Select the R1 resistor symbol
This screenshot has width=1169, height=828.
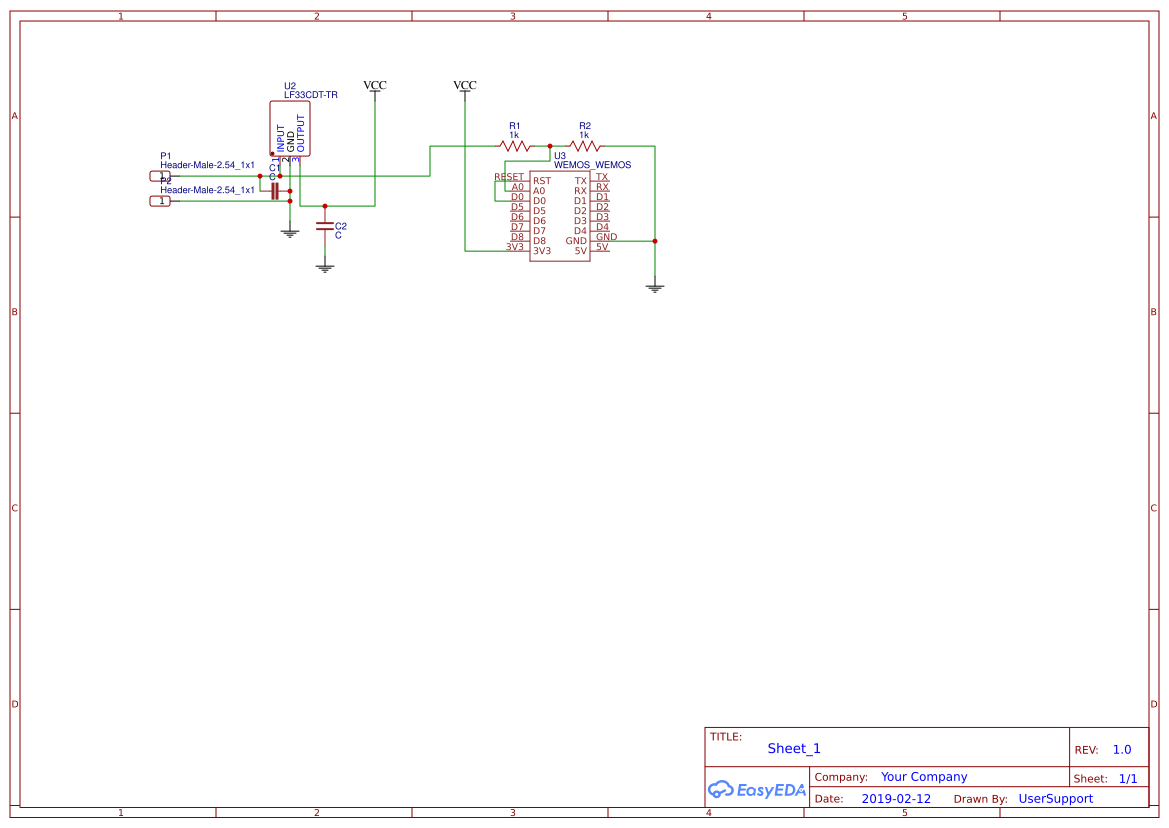coord(515,145)
